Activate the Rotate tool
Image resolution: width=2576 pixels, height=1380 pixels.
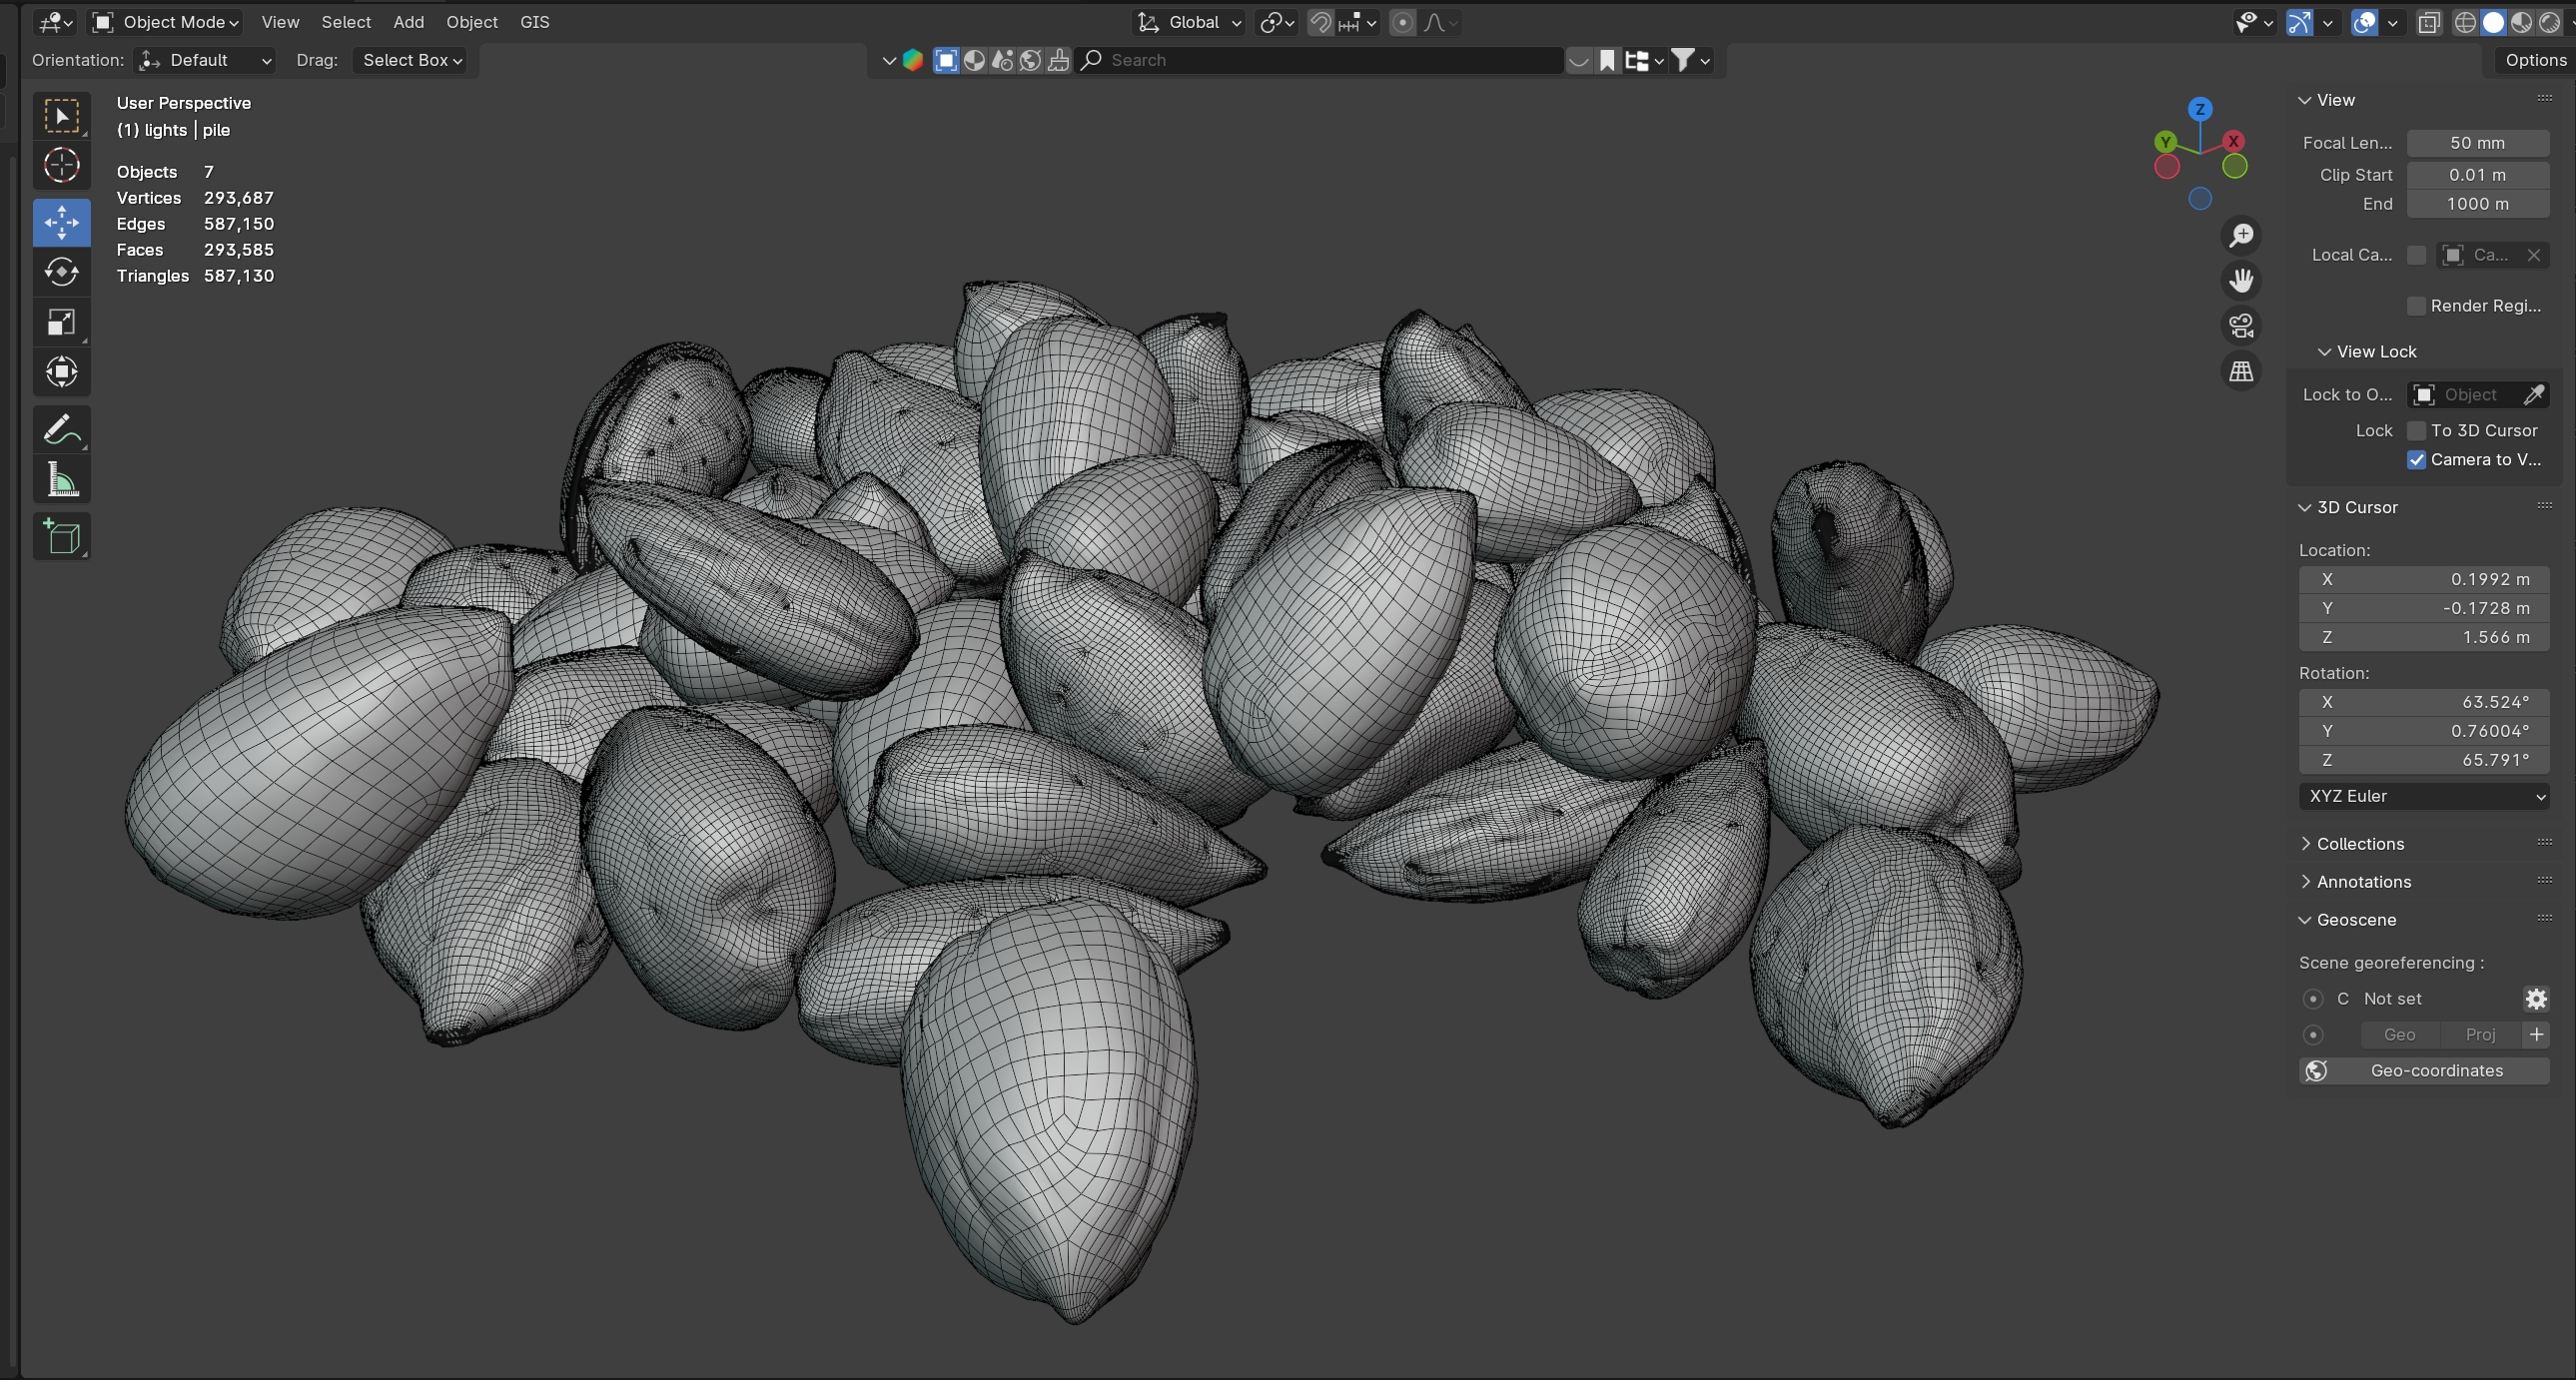click(61, 271)
